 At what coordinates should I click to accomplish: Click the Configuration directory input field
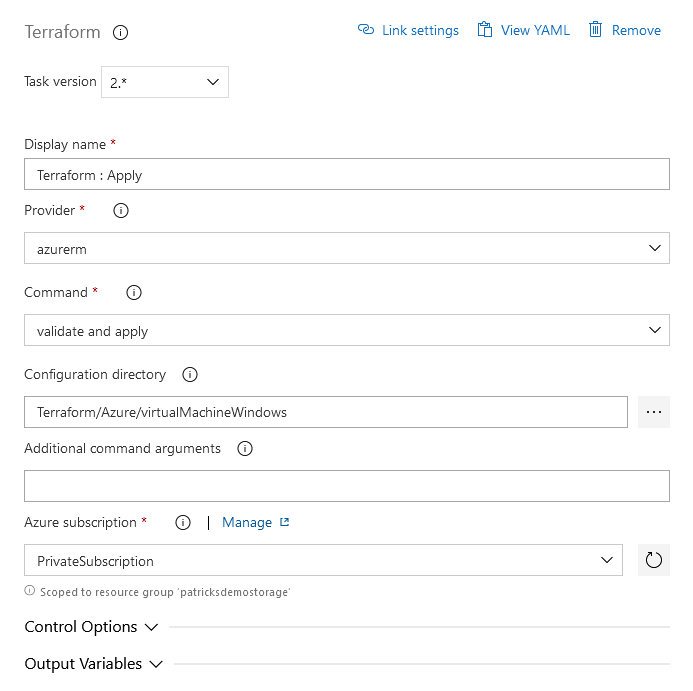point(326,412)
